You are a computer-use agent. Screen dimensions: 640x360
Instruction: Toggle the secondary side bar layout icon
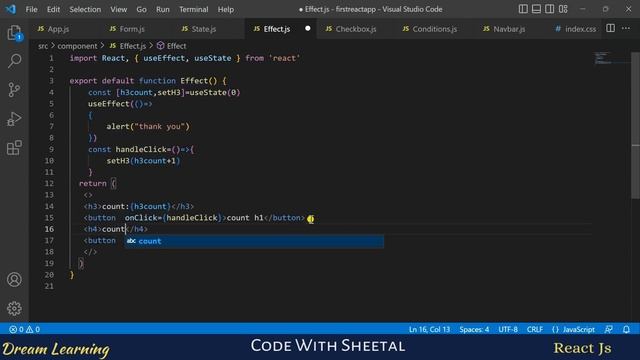[x=550, y=9]
